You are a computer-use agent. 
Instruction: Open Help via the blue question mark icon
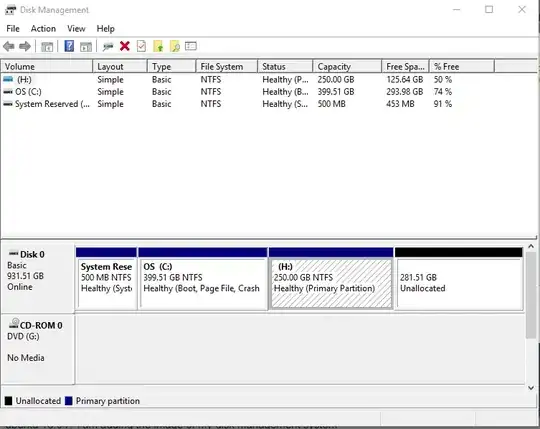click(x=69, y=46)
